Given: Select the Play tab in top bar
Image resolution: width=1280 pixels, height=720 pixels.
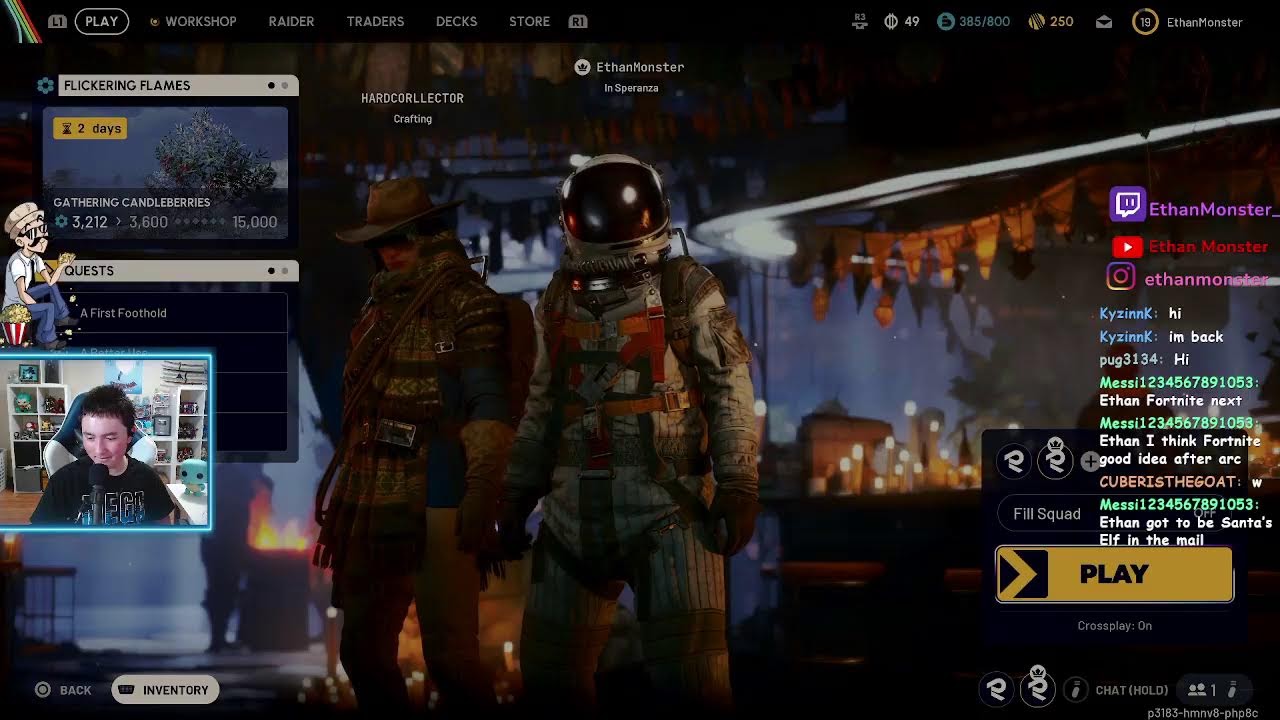Looking at the screenshot, I should (101, 21).
